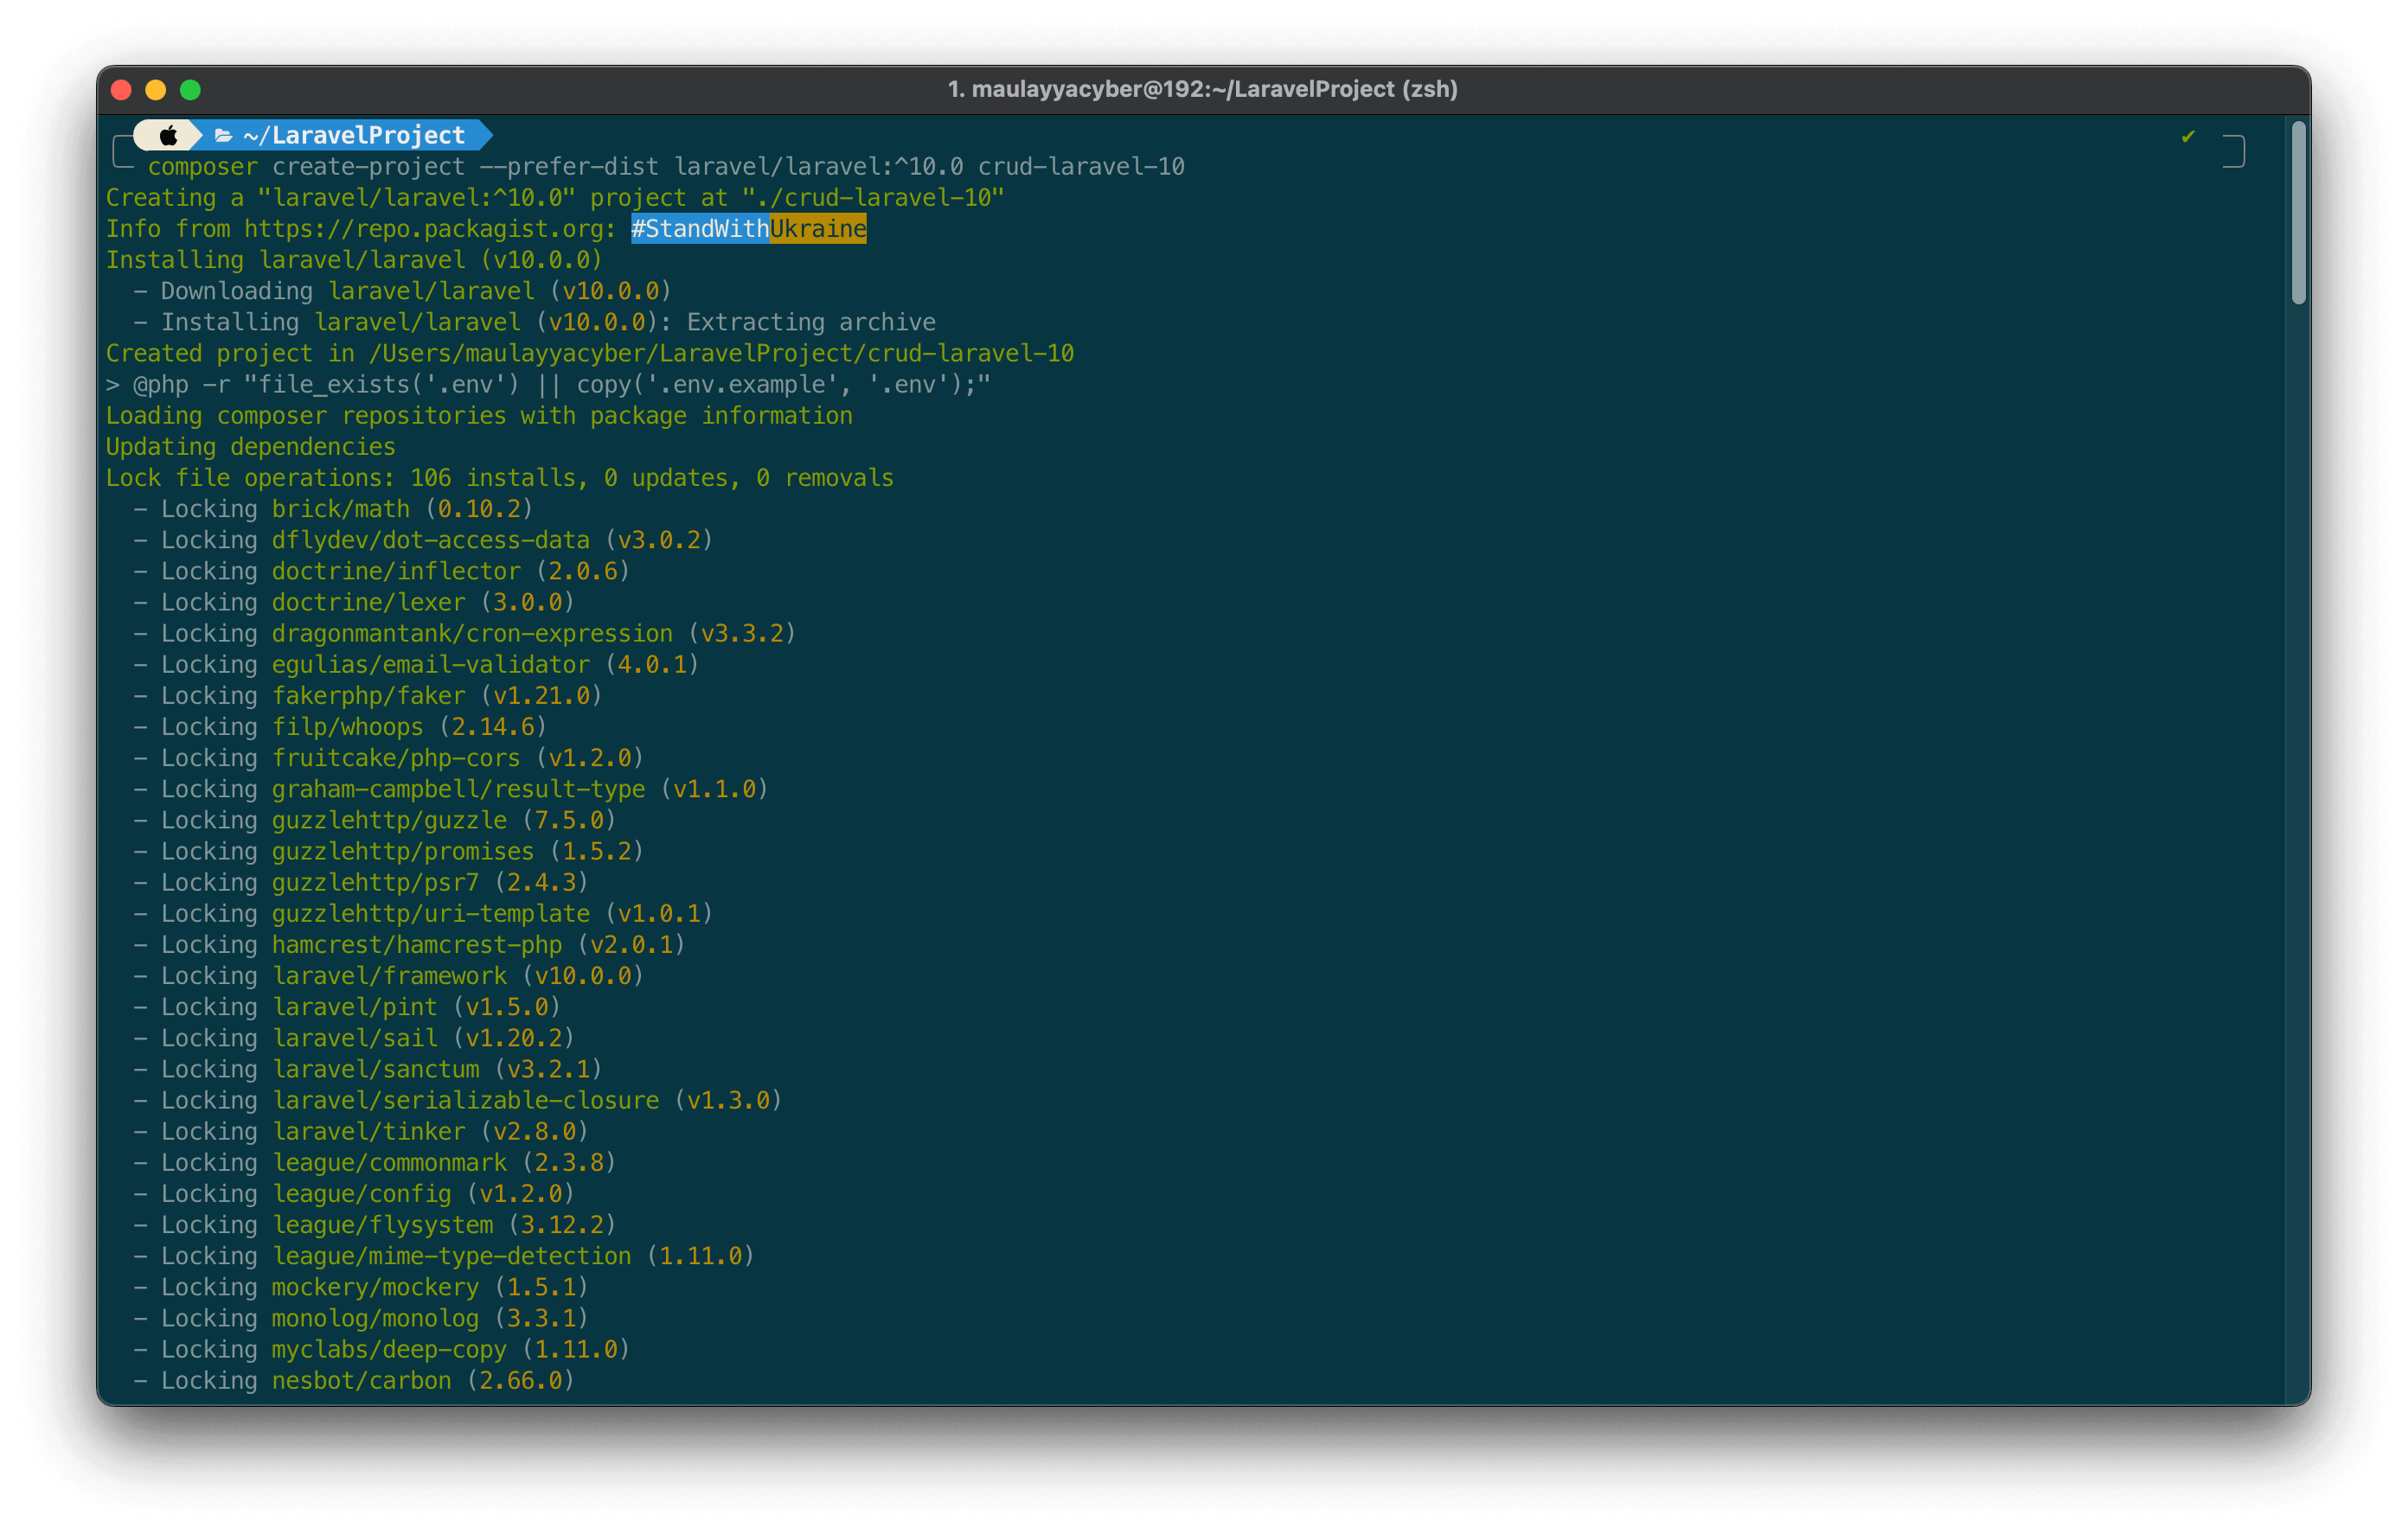Viewport: 2408px width, 1534px height.
Task: Click the blue #StandWith highlighted text
Action: click(x=700, y=229)
